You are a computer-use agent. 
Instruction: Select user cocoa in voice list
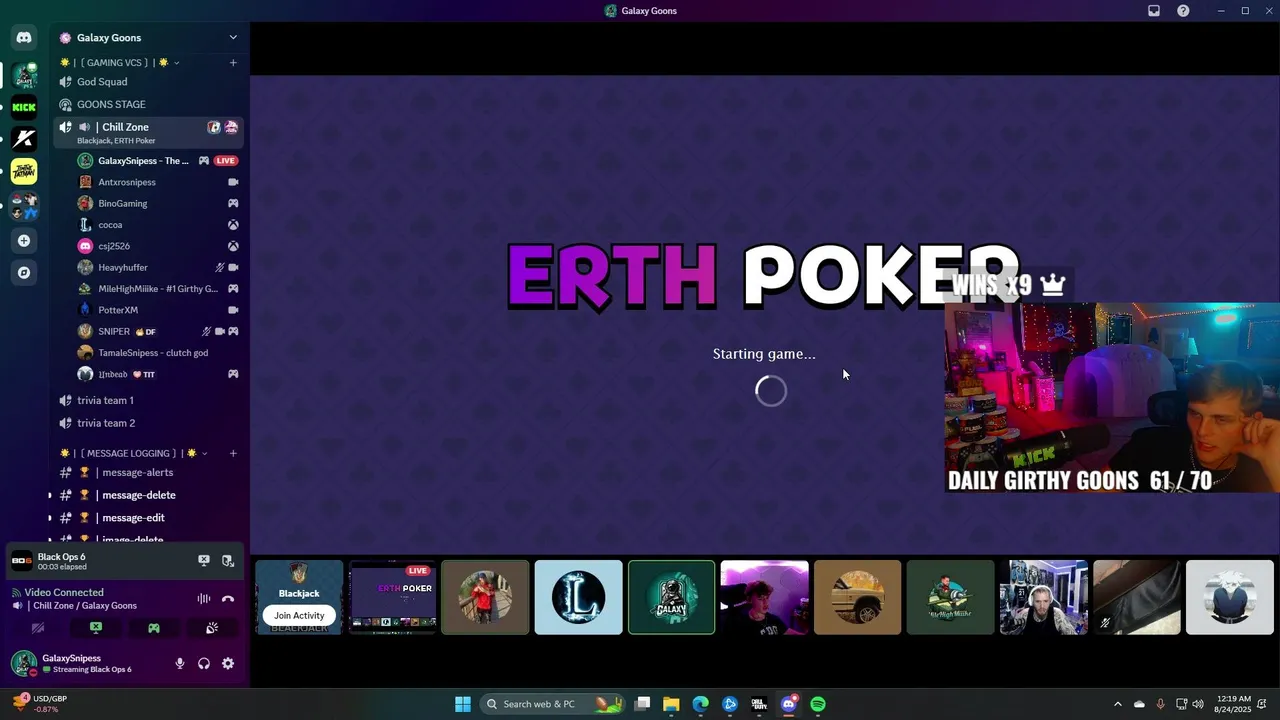[158, 225]
